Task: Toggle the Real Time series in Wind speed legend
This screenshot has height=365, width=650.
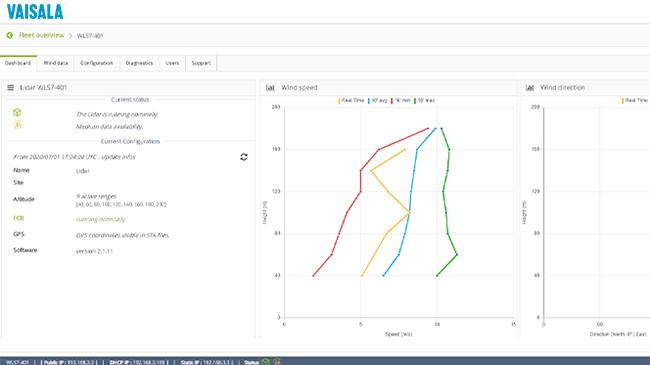Action: coord(351,100)
